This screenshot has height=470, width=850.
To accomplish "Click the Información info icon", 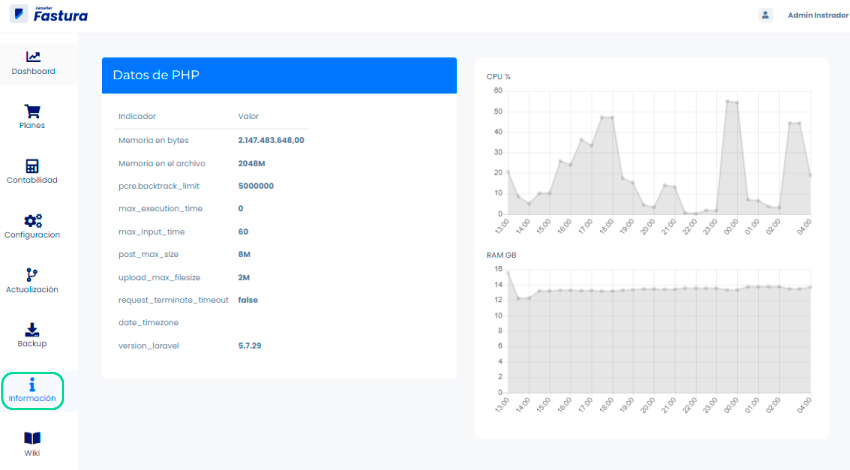I will 32,384.
